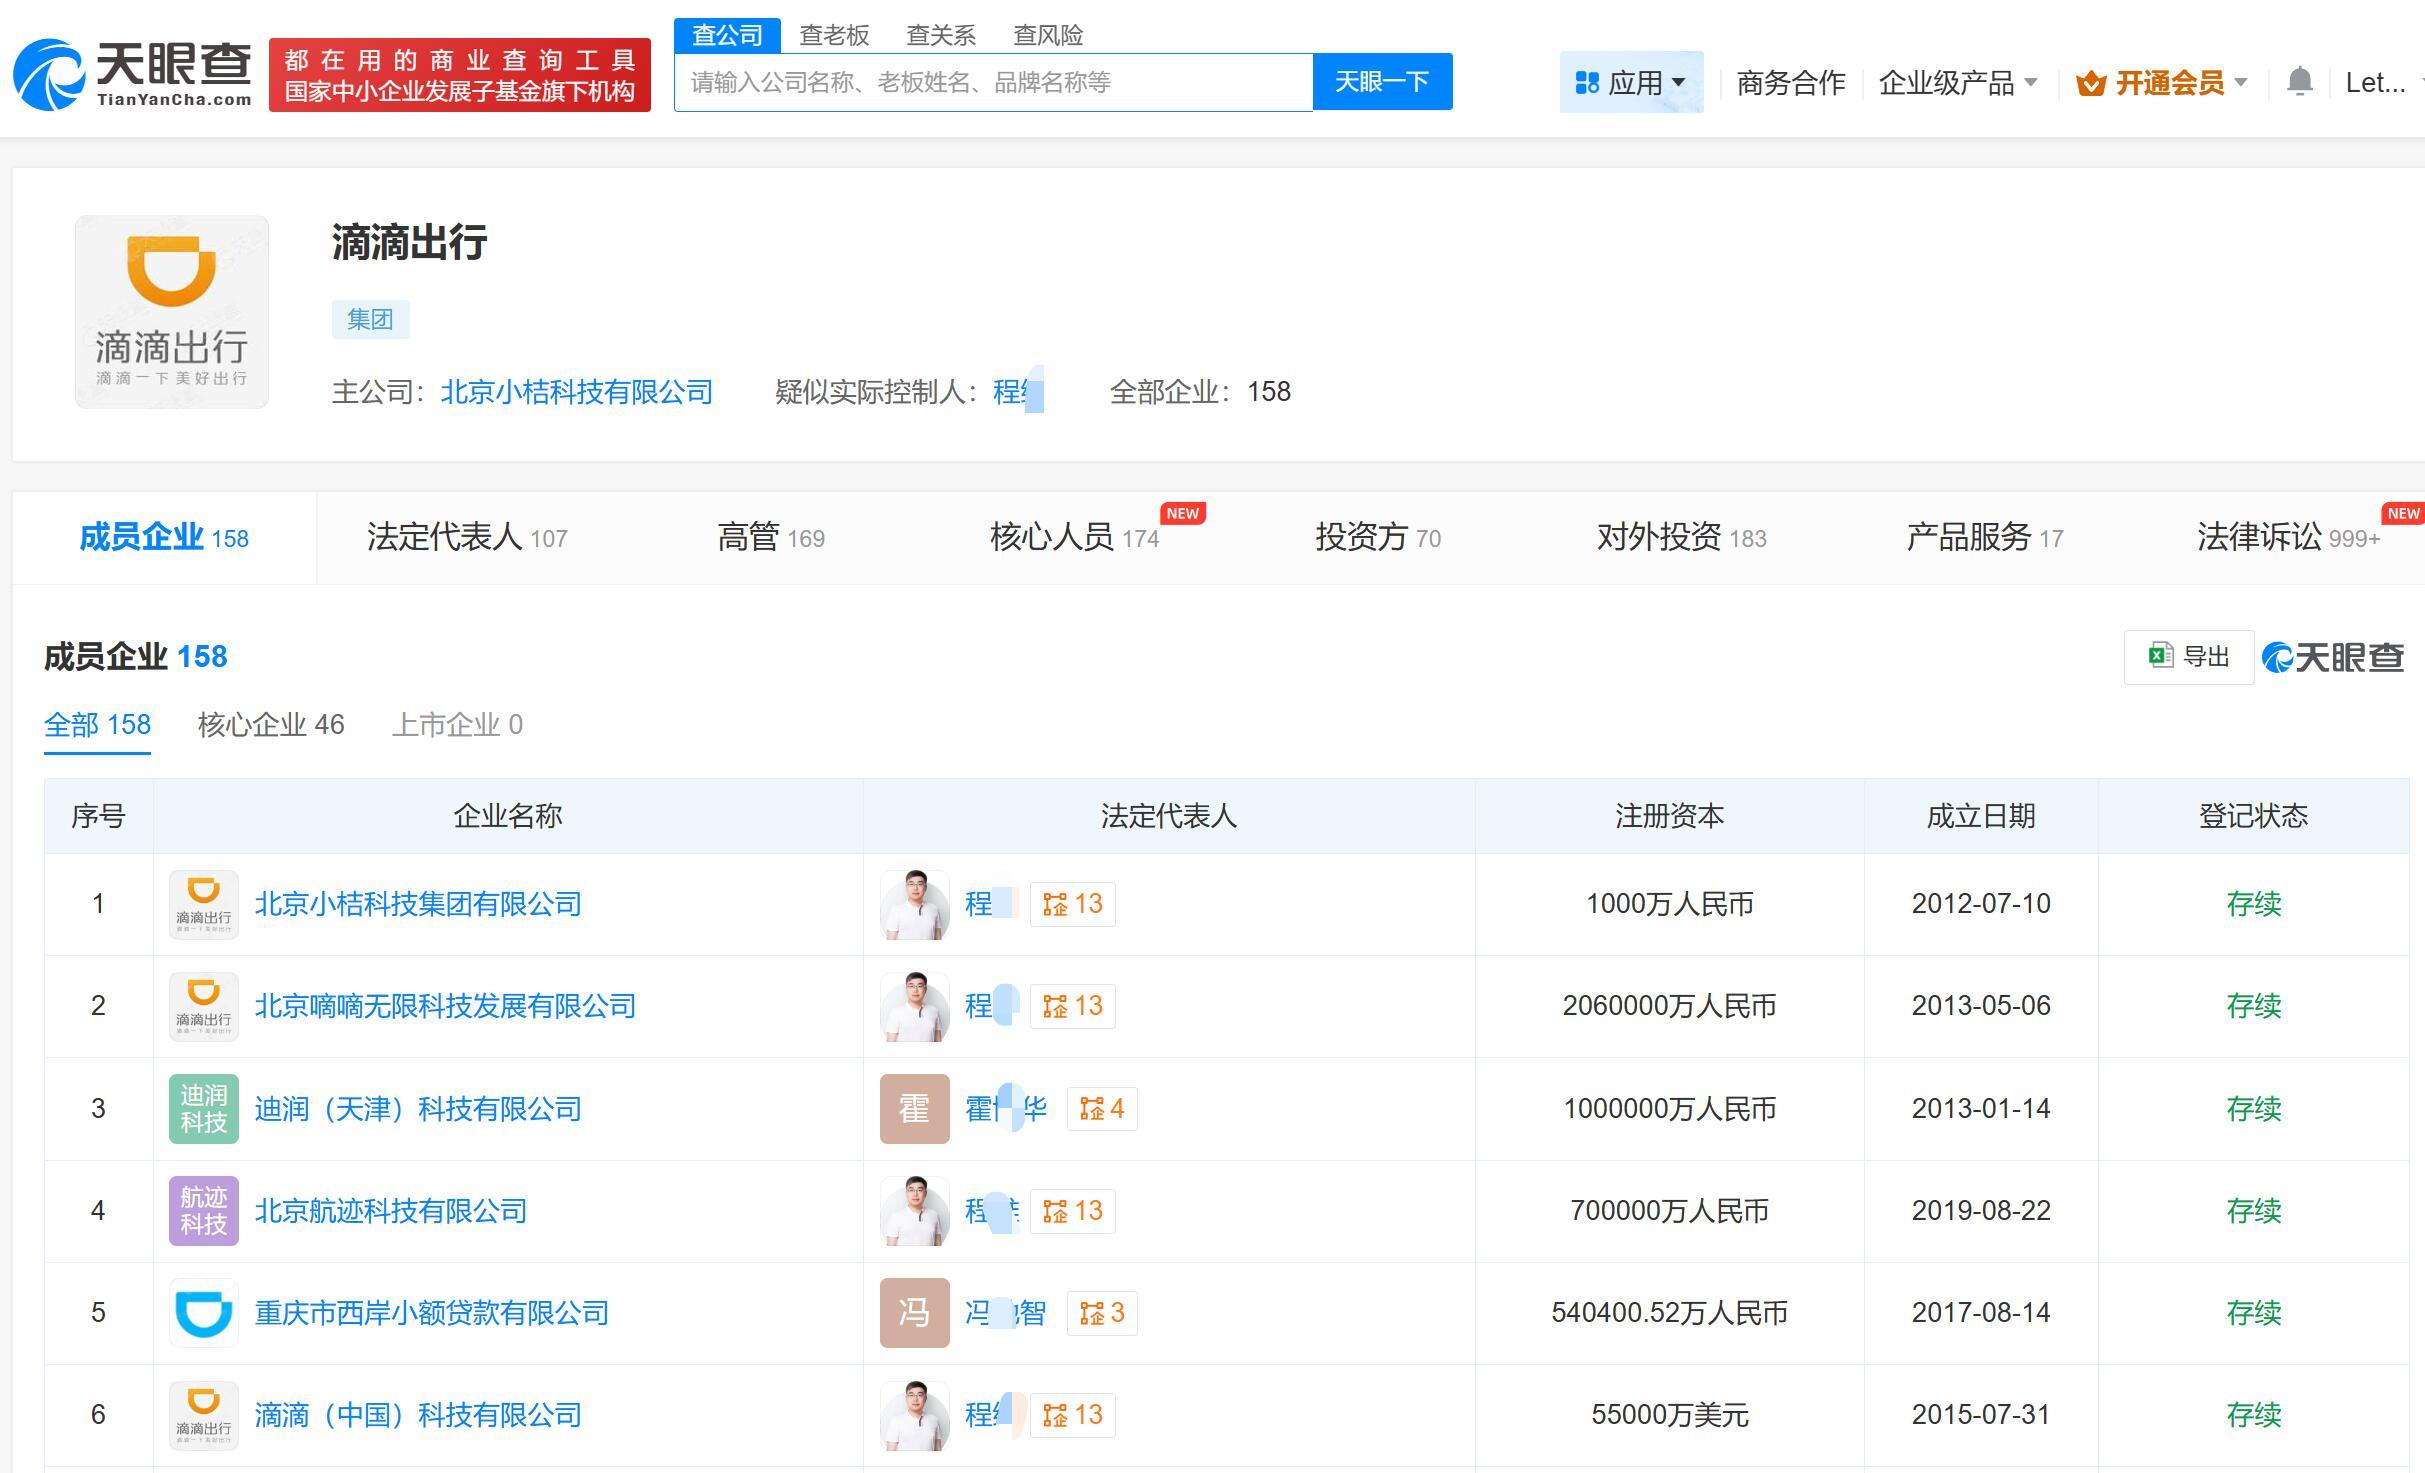Viewport: 2425px width, 1473px height.
Task: Click the 天眼一下 search button
Action: (x=1382, y=81)
